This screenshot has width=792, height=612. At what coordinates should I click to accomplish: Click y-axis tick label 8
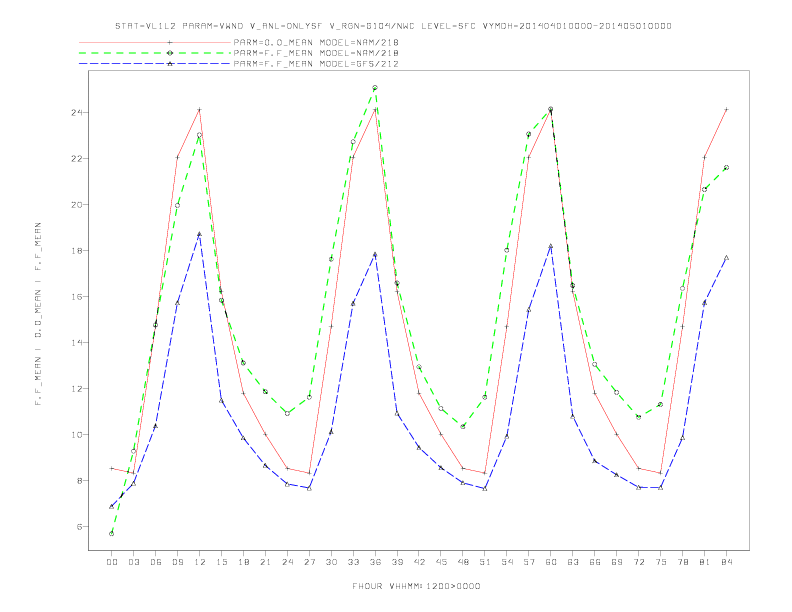[x=80, y=481]
